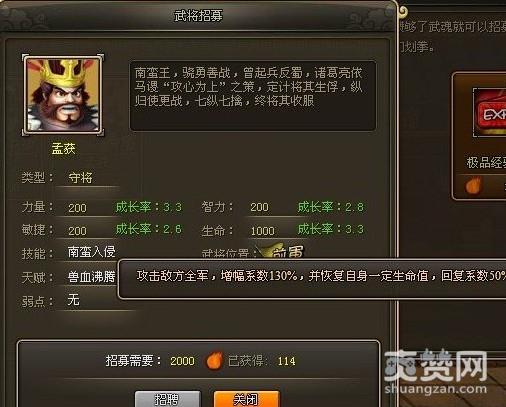The image size is (506, 407).
Task: Click the 力量 value 200
Action: [77, 208]
